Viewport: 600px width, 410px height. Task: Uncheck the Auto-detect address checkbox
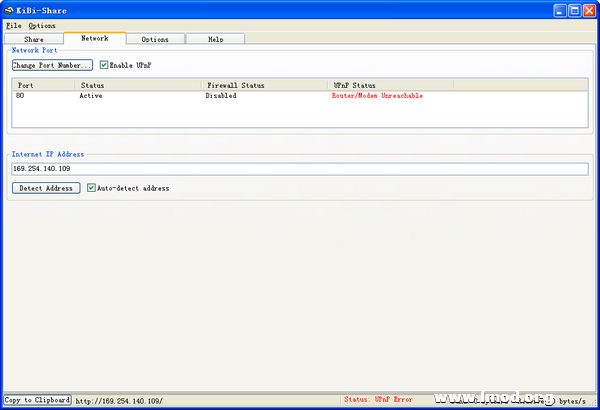click(x=92, y=188)
